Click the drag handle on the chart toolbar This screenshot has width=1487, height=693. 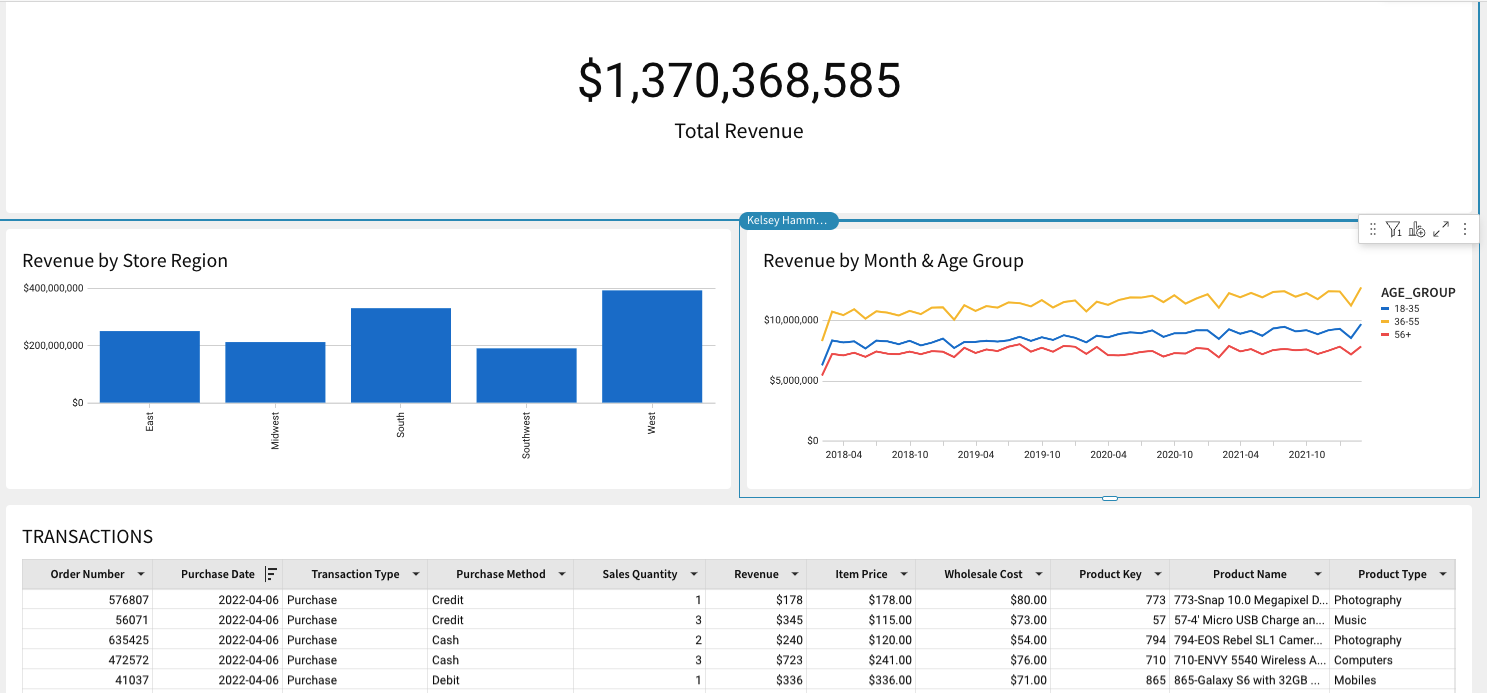point(1372,230)
